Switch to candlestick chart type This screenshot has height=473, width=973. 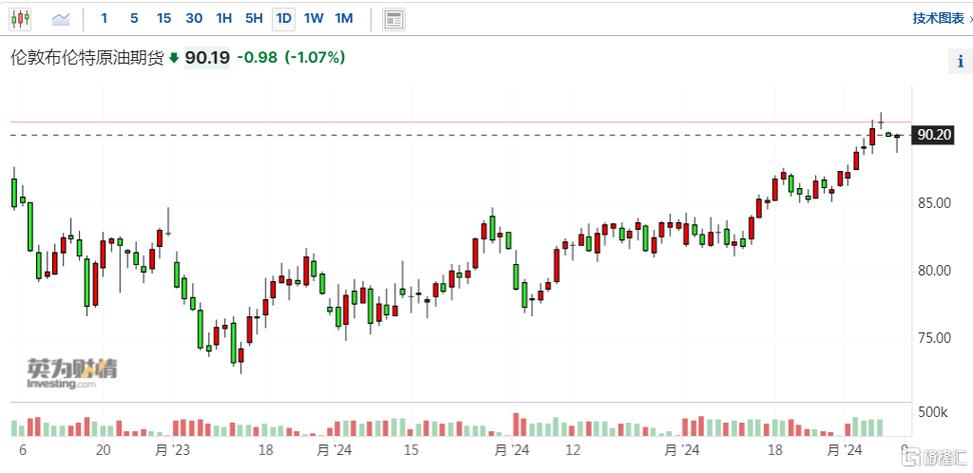pyautogui.click(x=22, y=18)
